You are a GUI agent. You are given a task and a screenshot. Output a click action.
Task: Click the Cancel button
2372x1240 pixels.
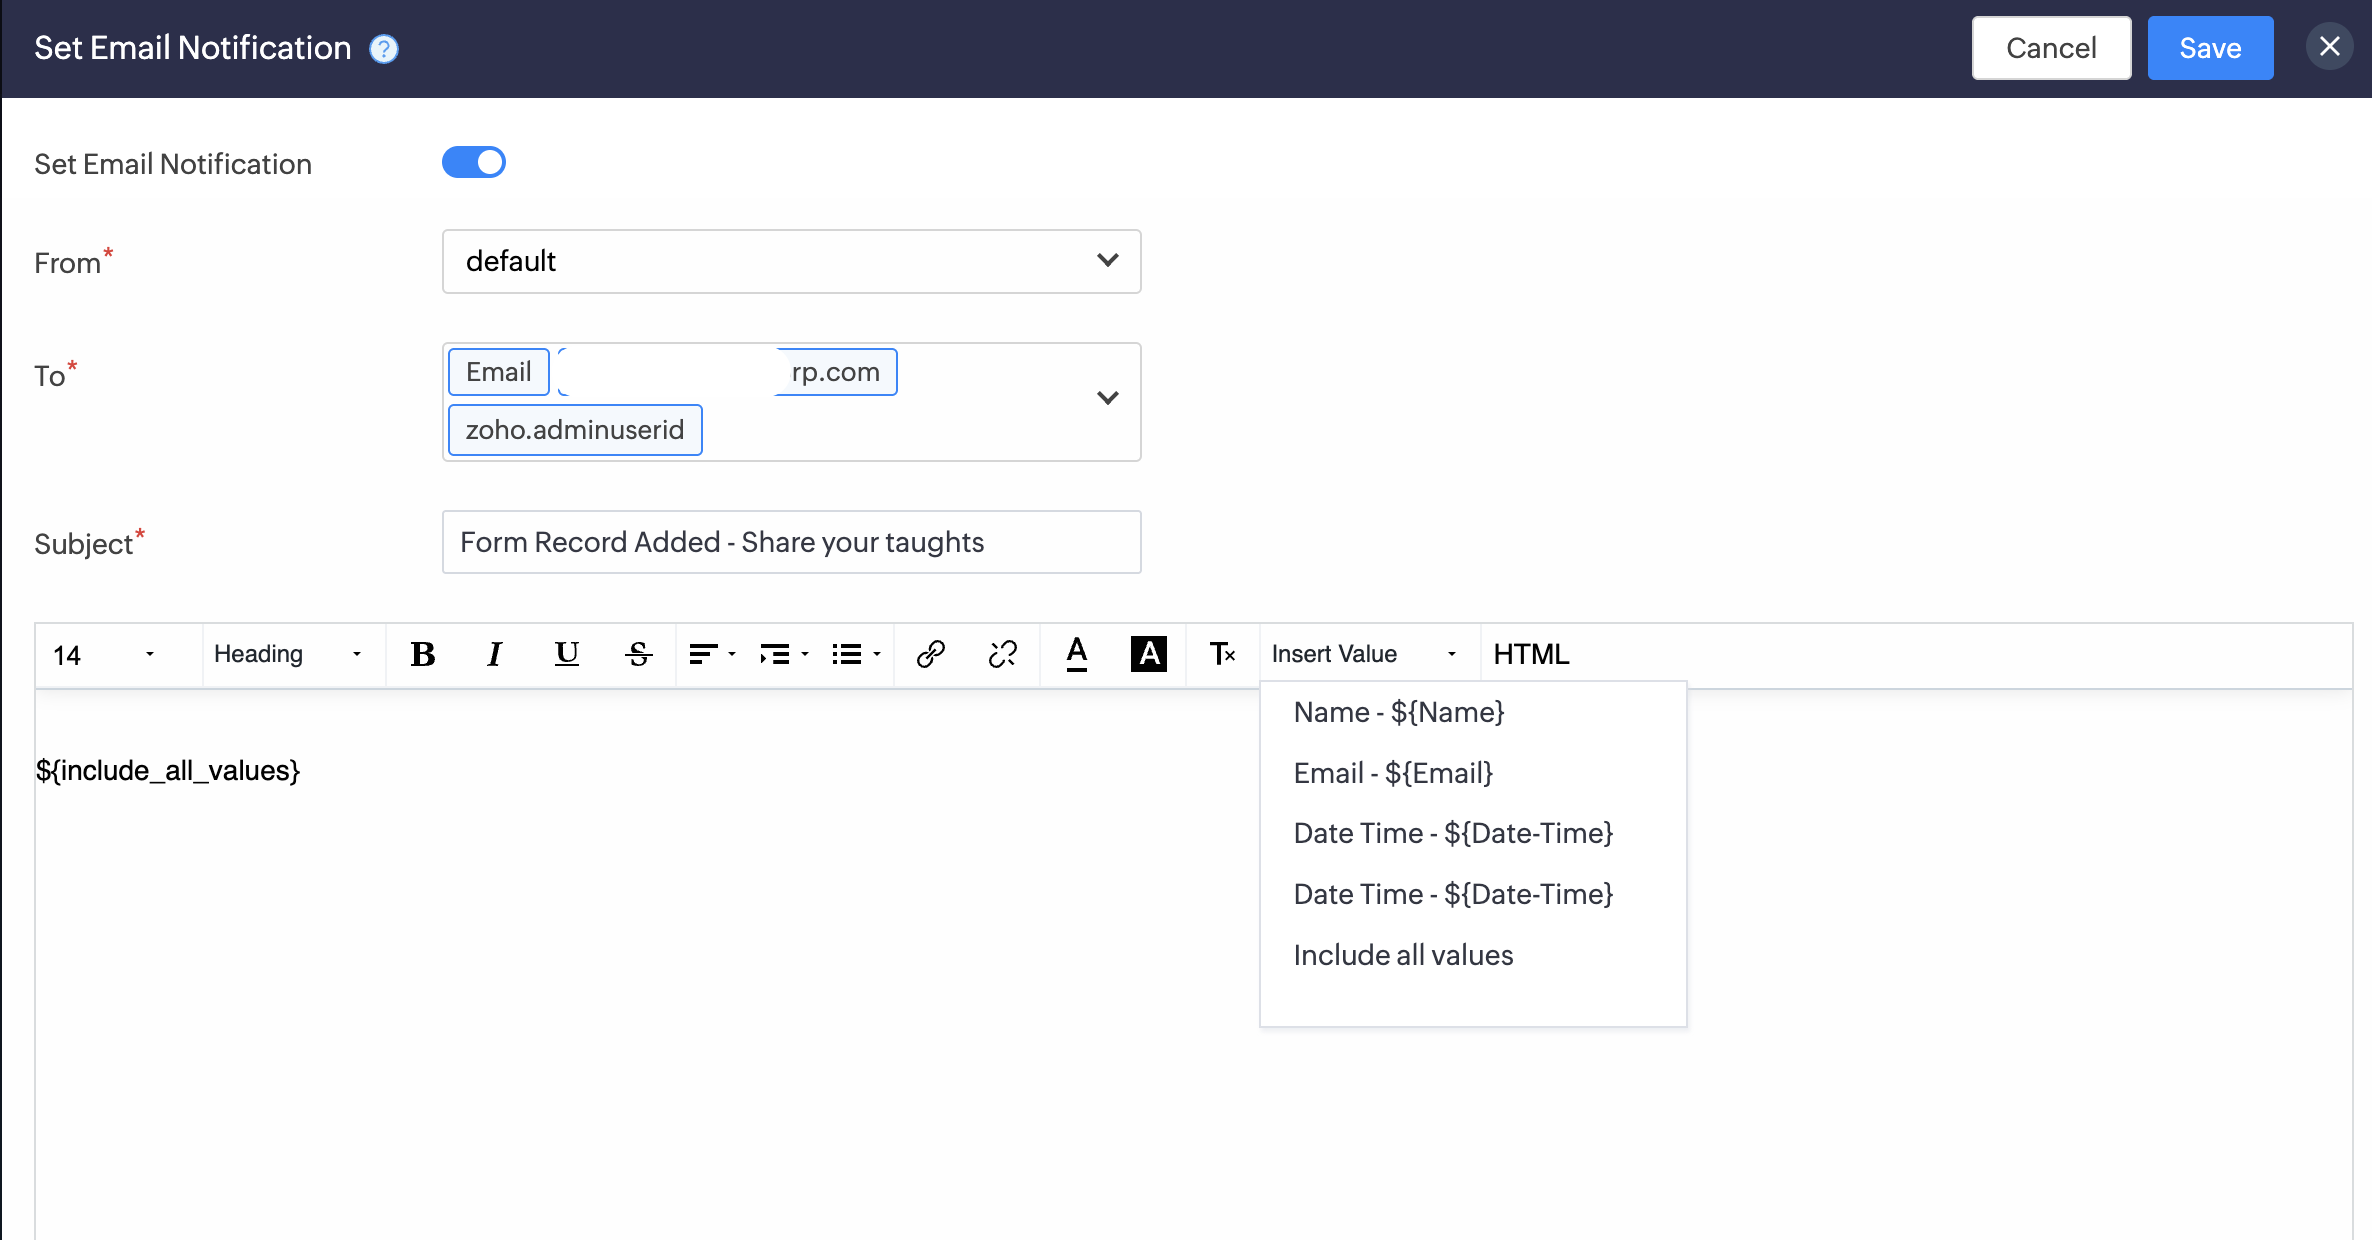coord(2050,48)
